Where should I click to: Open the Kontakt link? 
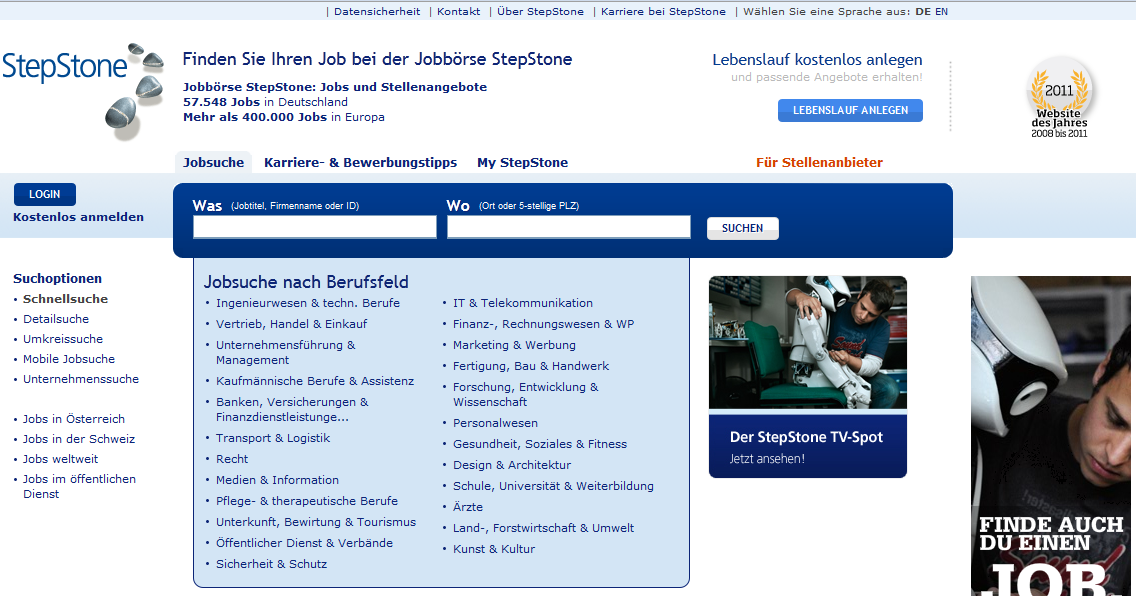pos(459,12)
